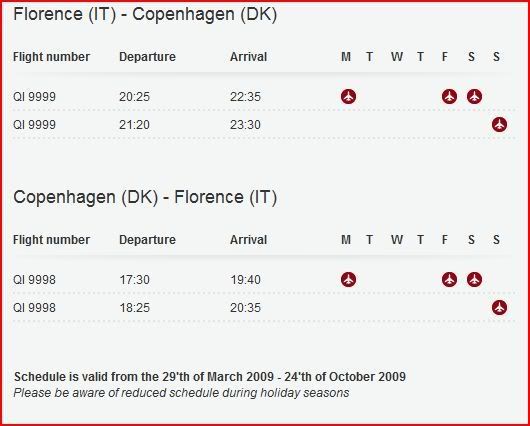Click Sunday plane icon for 18:25 departure
This screenshot has height=426, width=530.
tap(499, 308)
